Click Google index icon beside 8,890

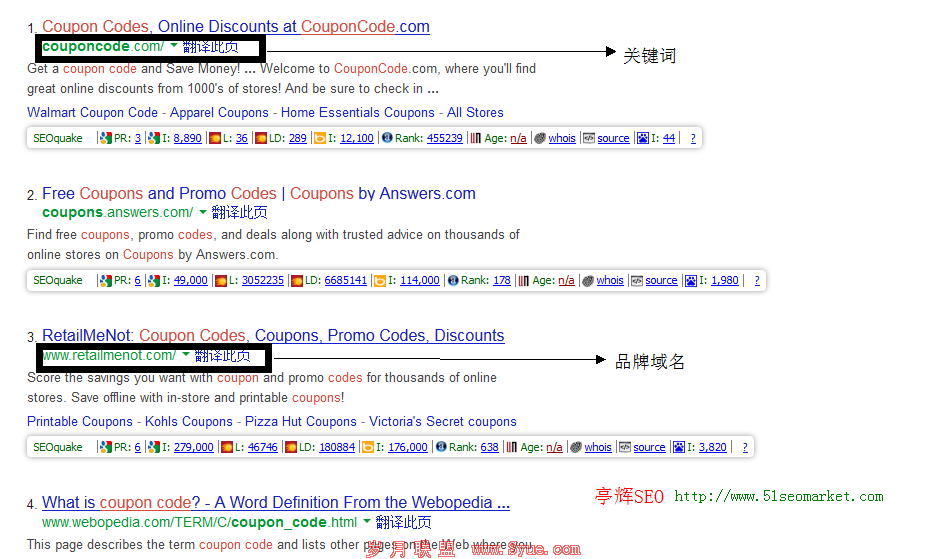(x=154, y=138)
